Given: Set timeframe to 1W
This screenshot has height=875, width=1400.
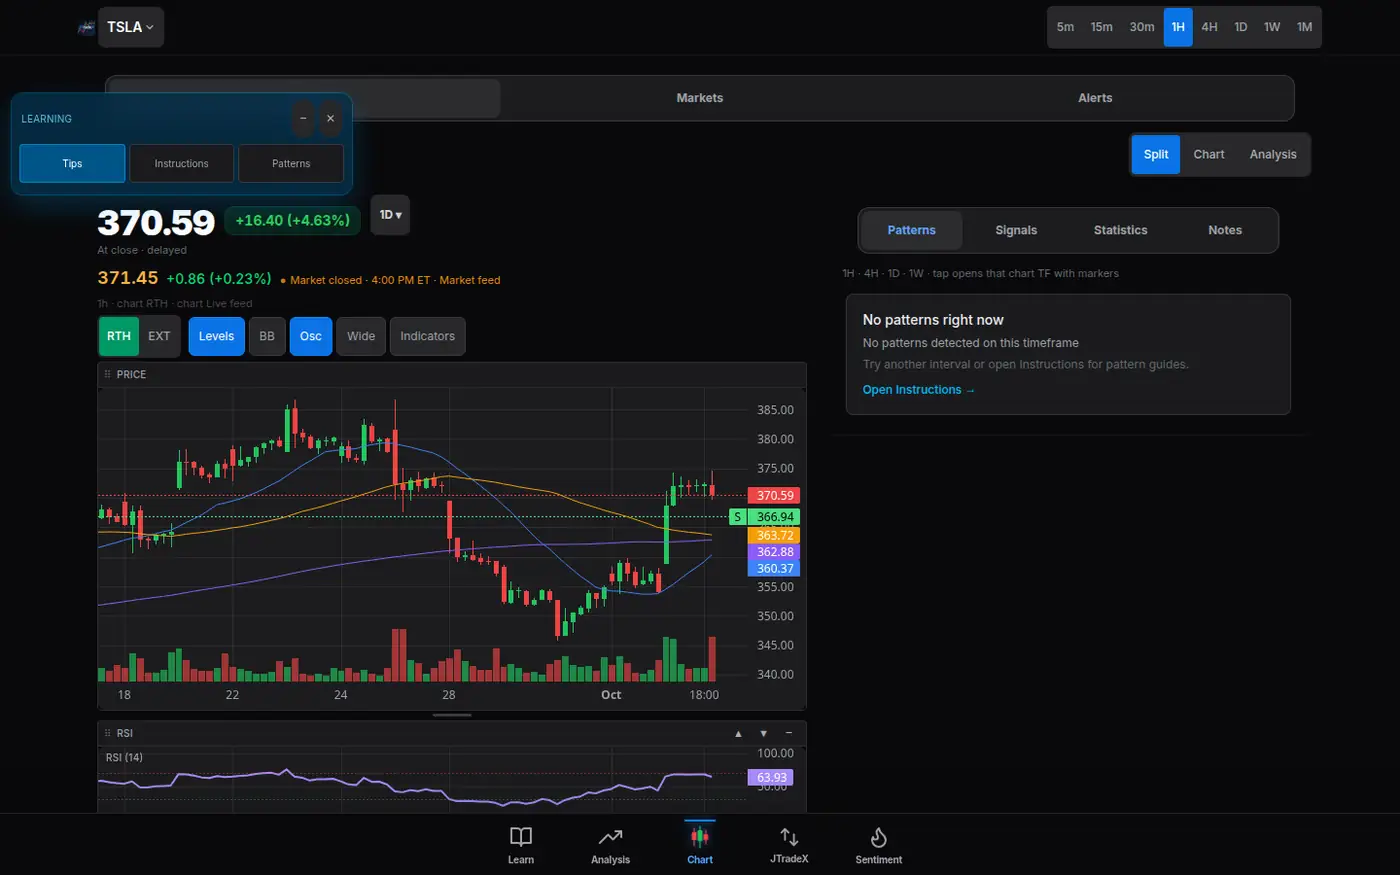Looking at the screenshot, I should [x=1272, y=27].
